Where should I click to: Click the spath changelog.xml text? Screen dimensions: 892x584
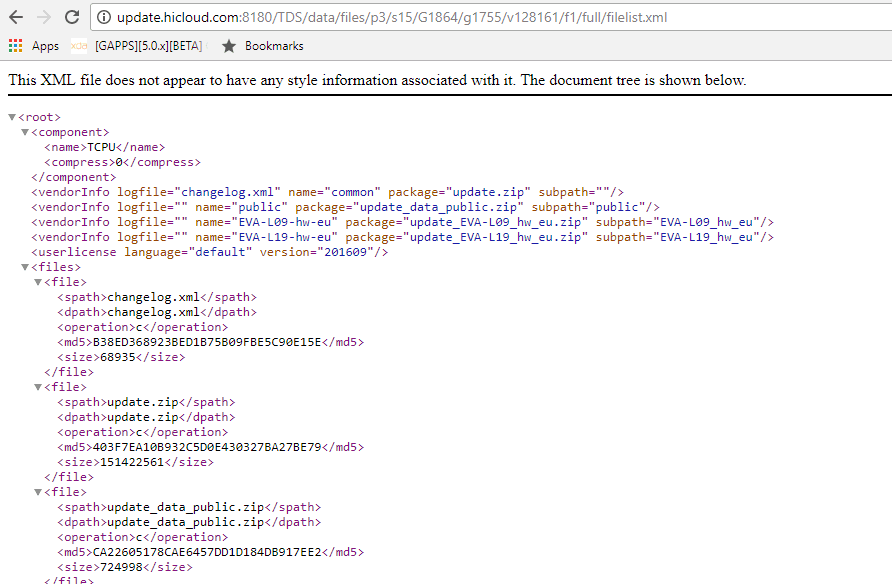pyautogui.click(x=154, y=297)
